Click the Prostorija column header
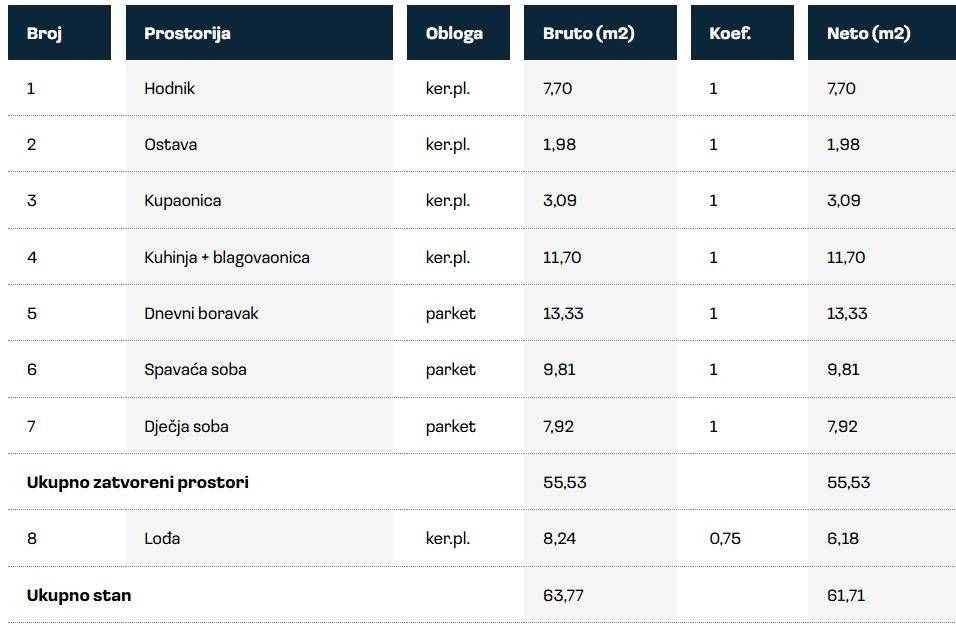The image size is (956, 626). pyautogui.click(x=187, y=33)
